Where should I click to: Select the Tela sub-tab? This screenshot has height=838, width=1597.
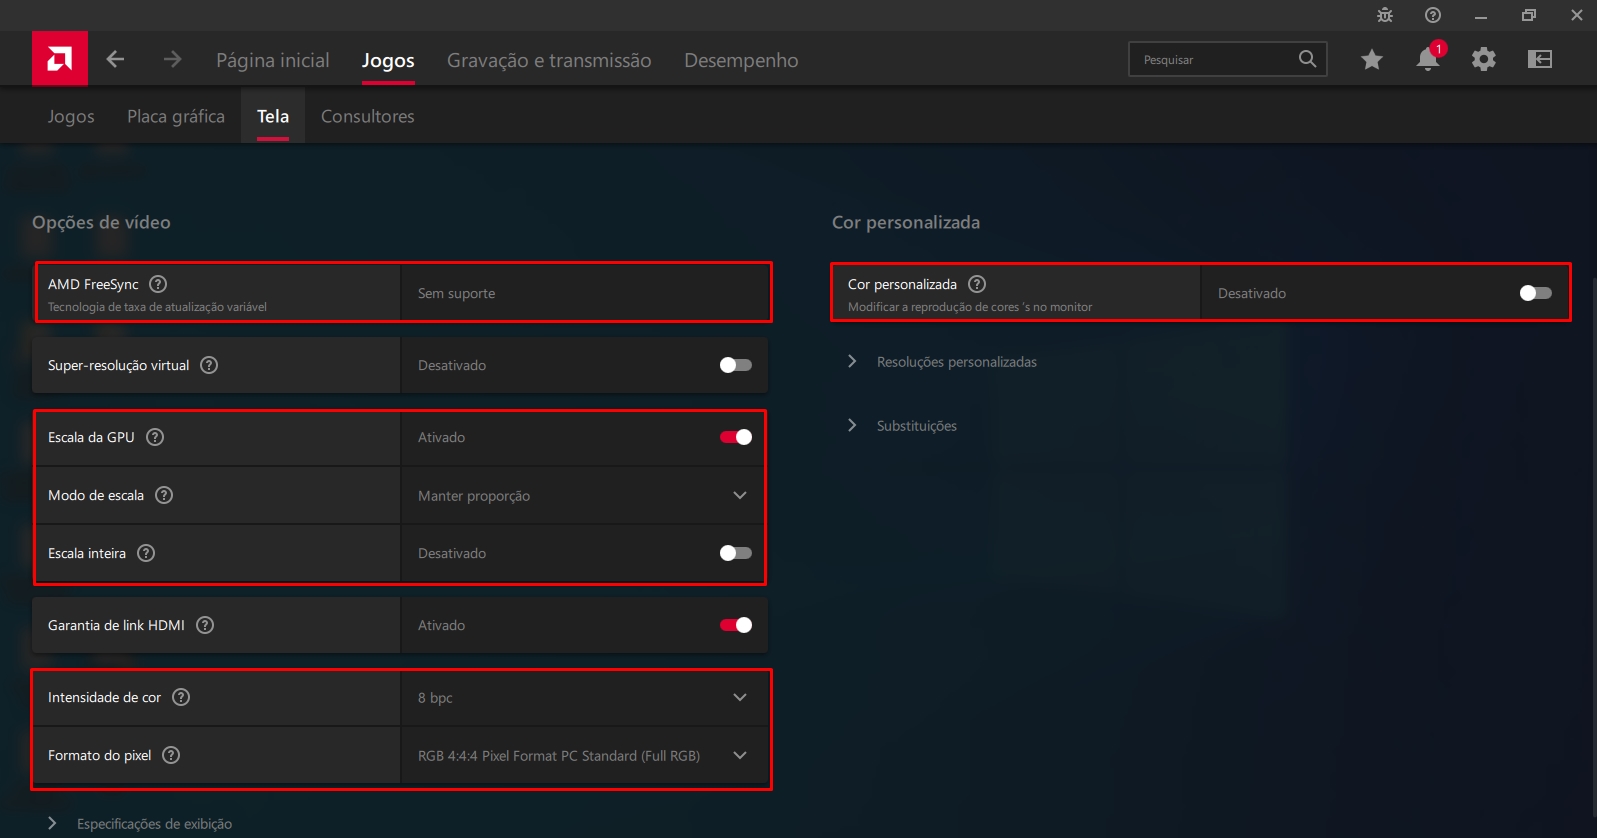click(273, 116)
